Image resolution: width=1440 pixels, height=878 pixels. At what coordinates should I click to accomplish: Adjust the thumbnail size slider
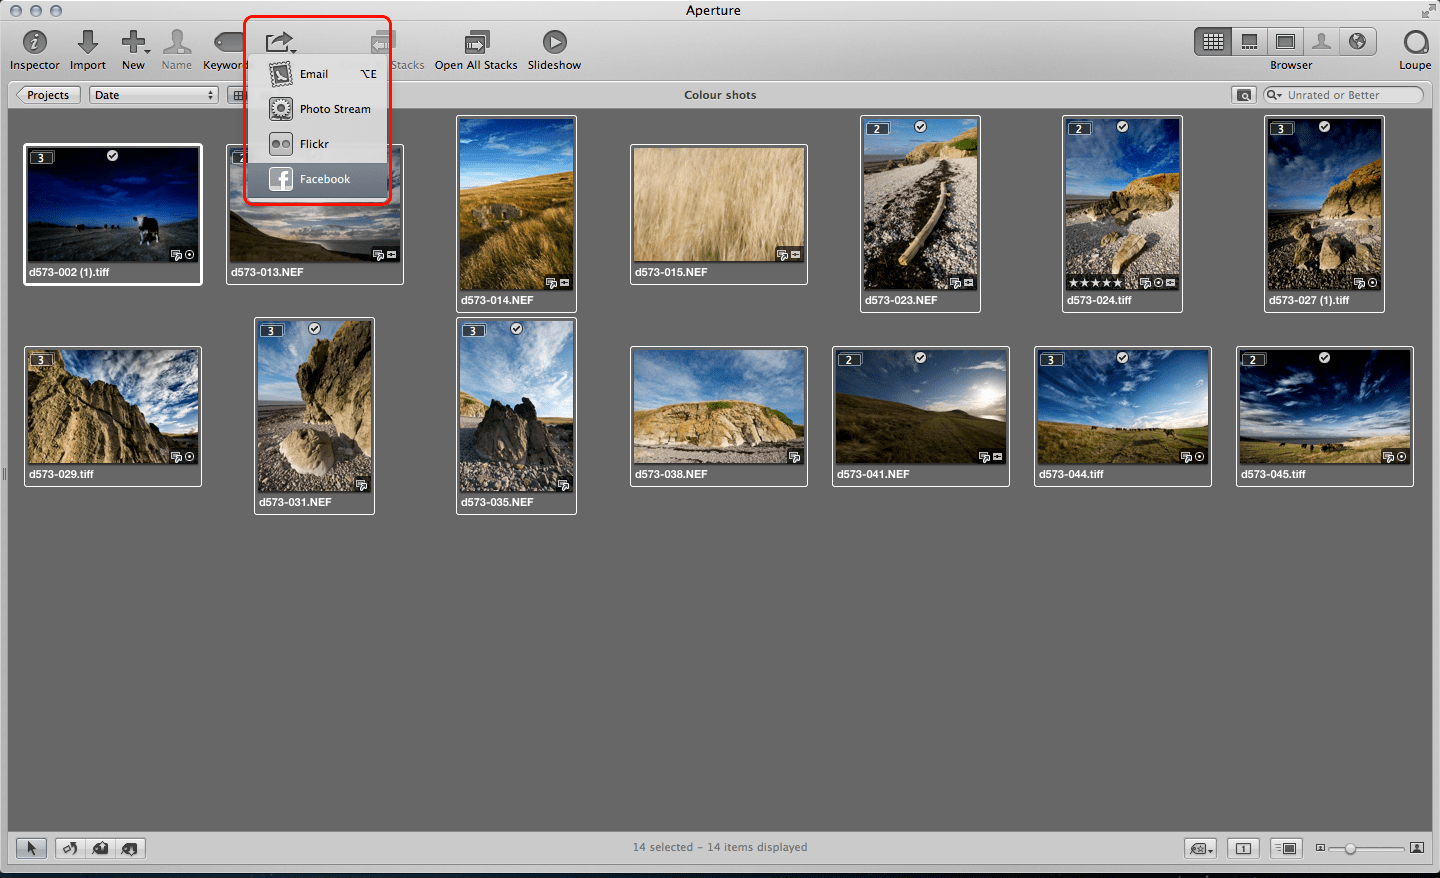tap(1350, 848)
